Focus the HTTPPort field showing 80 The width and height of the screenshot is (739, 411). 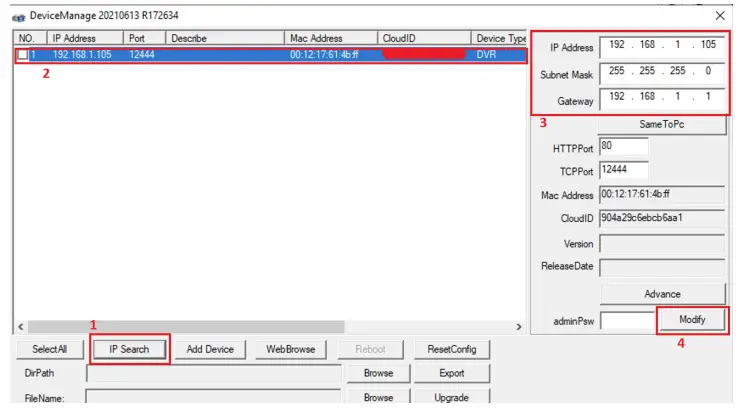(x=624, y=146)
